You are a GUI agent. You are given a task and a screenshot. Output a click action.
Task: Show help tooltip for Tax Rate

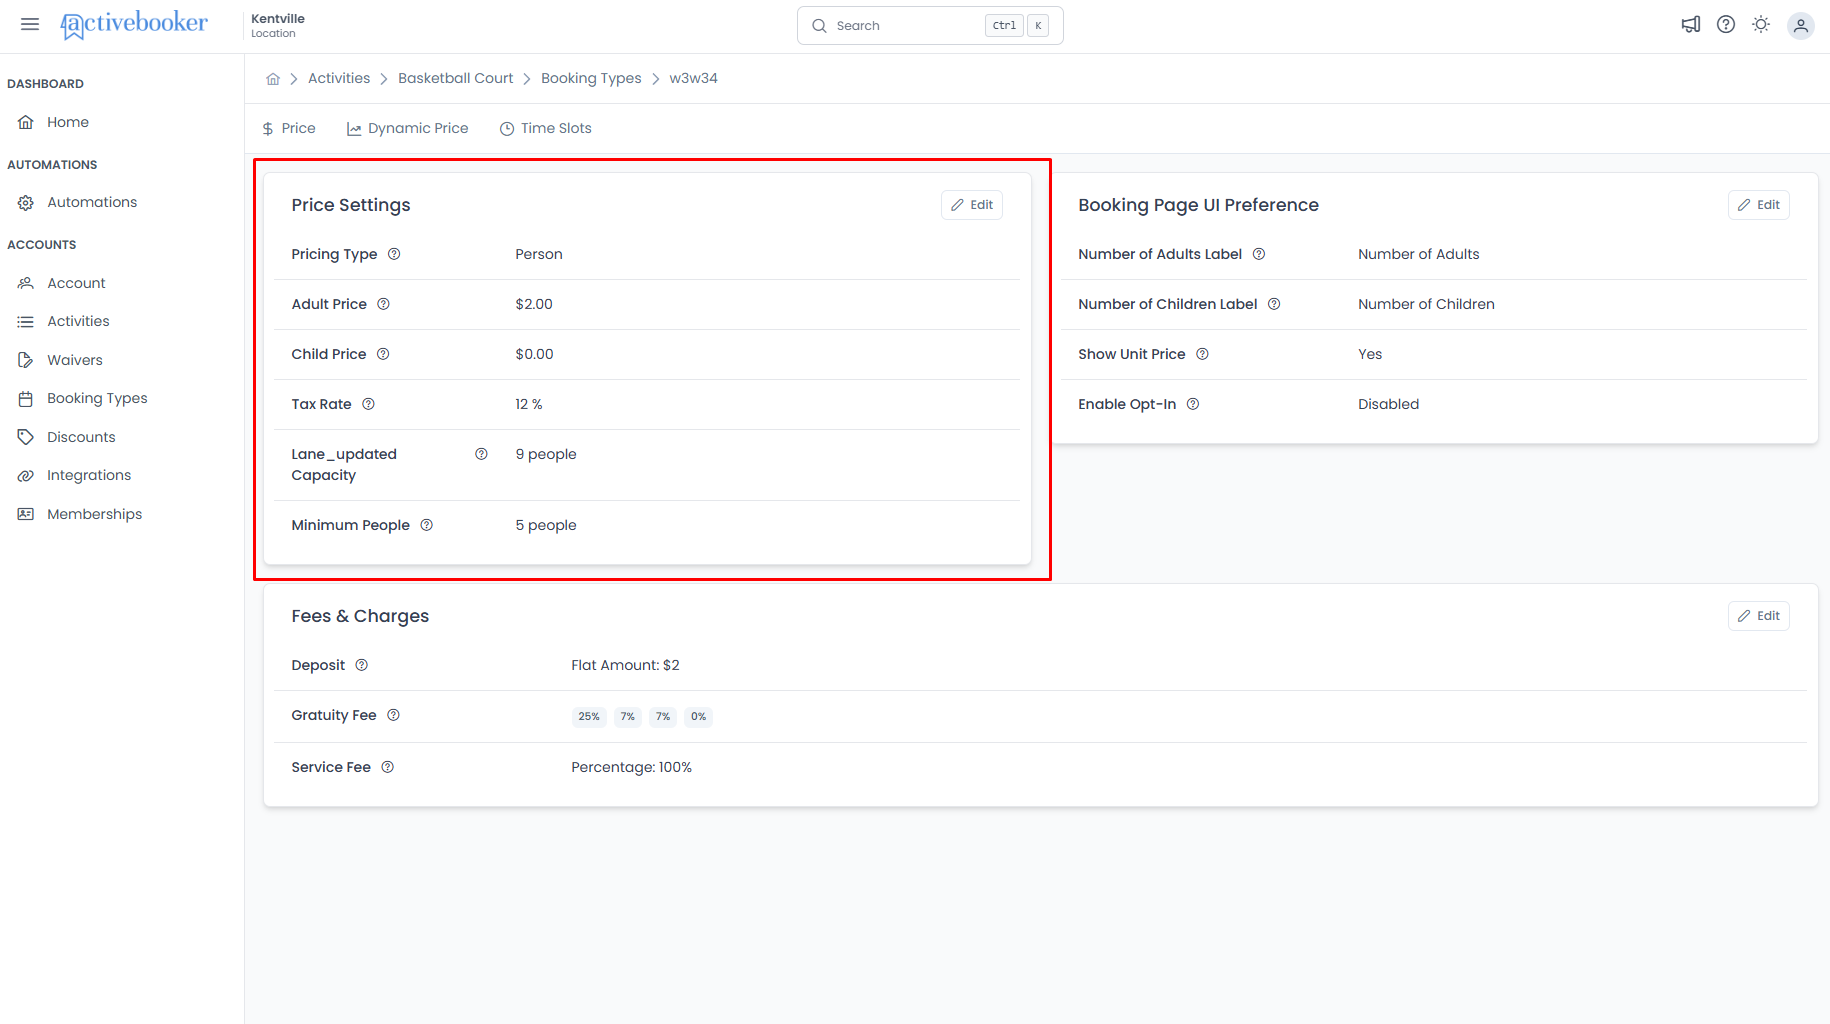368,404
